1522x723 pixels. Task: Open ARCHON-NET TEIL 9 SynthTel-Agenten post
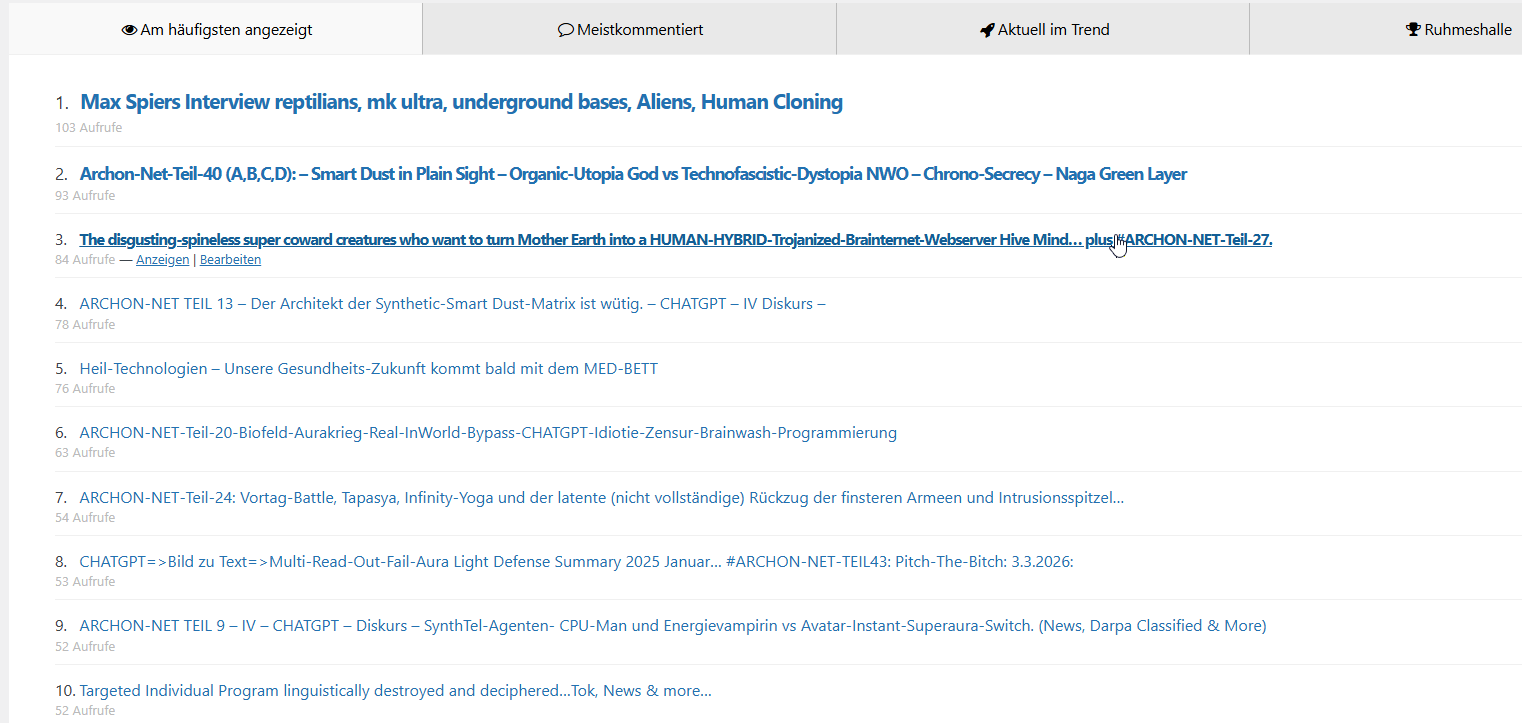pos(672,625)
